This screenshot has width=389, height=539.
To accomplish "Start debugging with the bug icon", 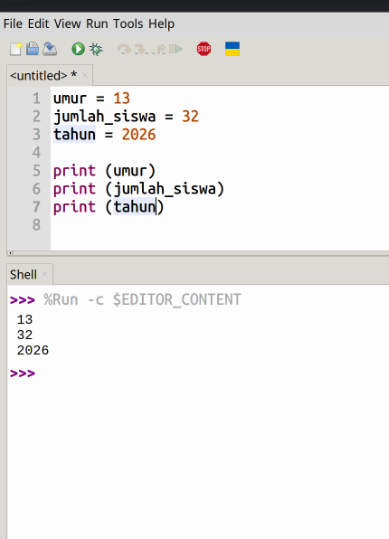I will 96,49.
